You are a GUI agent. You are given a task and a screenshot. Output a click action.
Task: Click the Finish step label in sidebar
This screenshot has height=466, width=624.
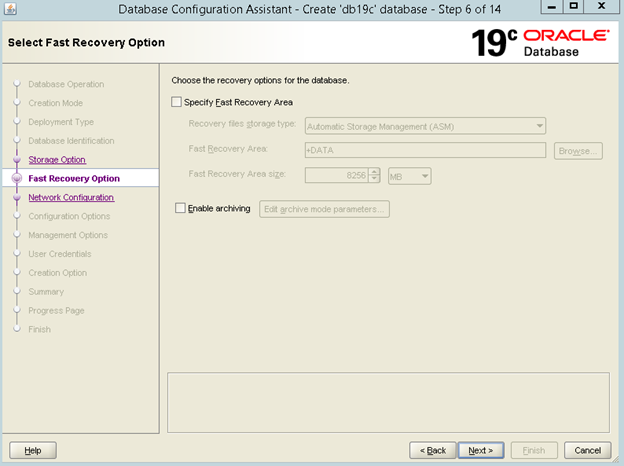[39, 329]
